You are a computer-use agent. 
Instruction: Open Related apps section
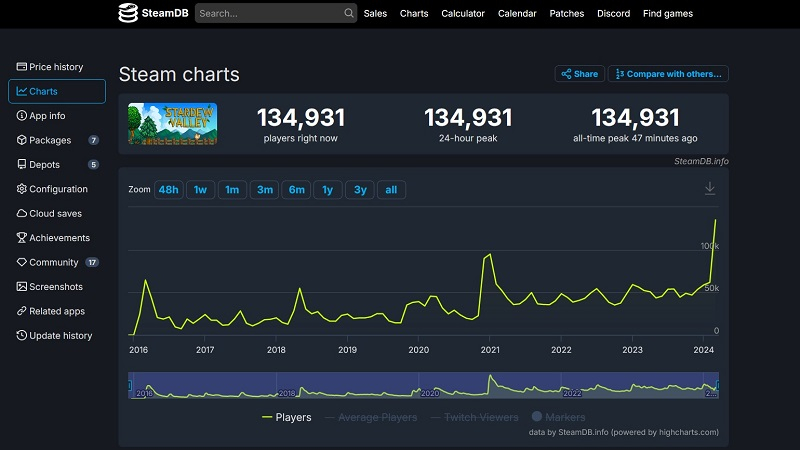coord(57,311)
